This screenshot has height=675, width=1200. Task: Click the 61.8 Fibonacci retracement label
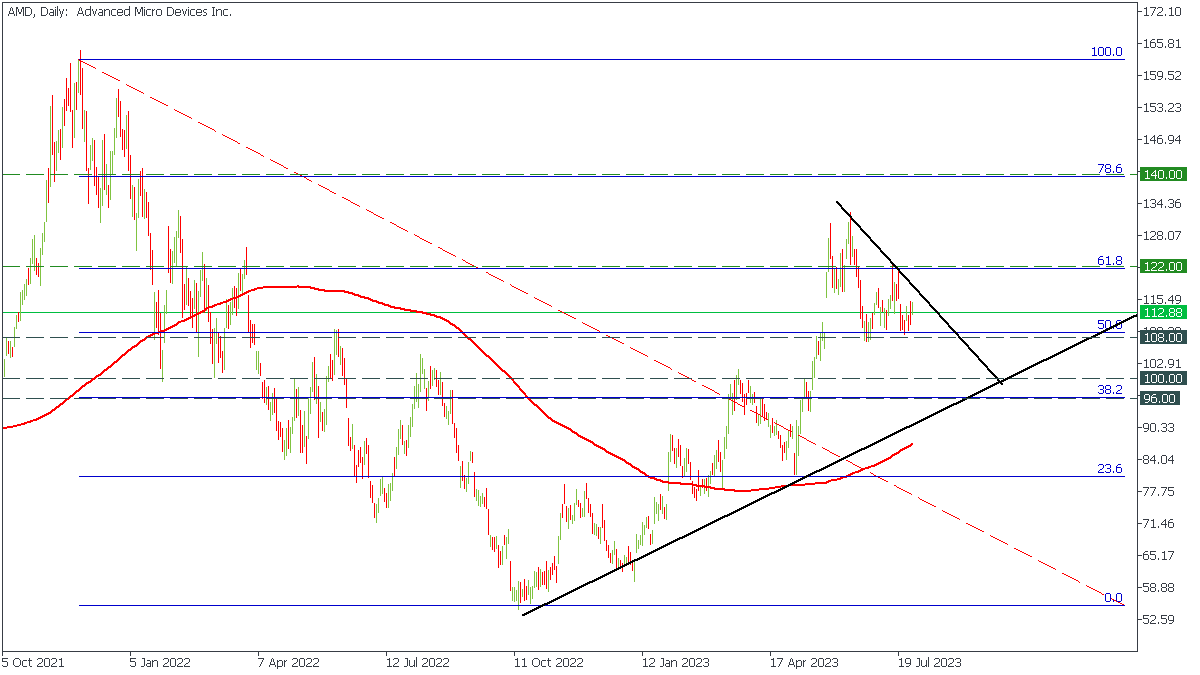(x=1110, y=260)
